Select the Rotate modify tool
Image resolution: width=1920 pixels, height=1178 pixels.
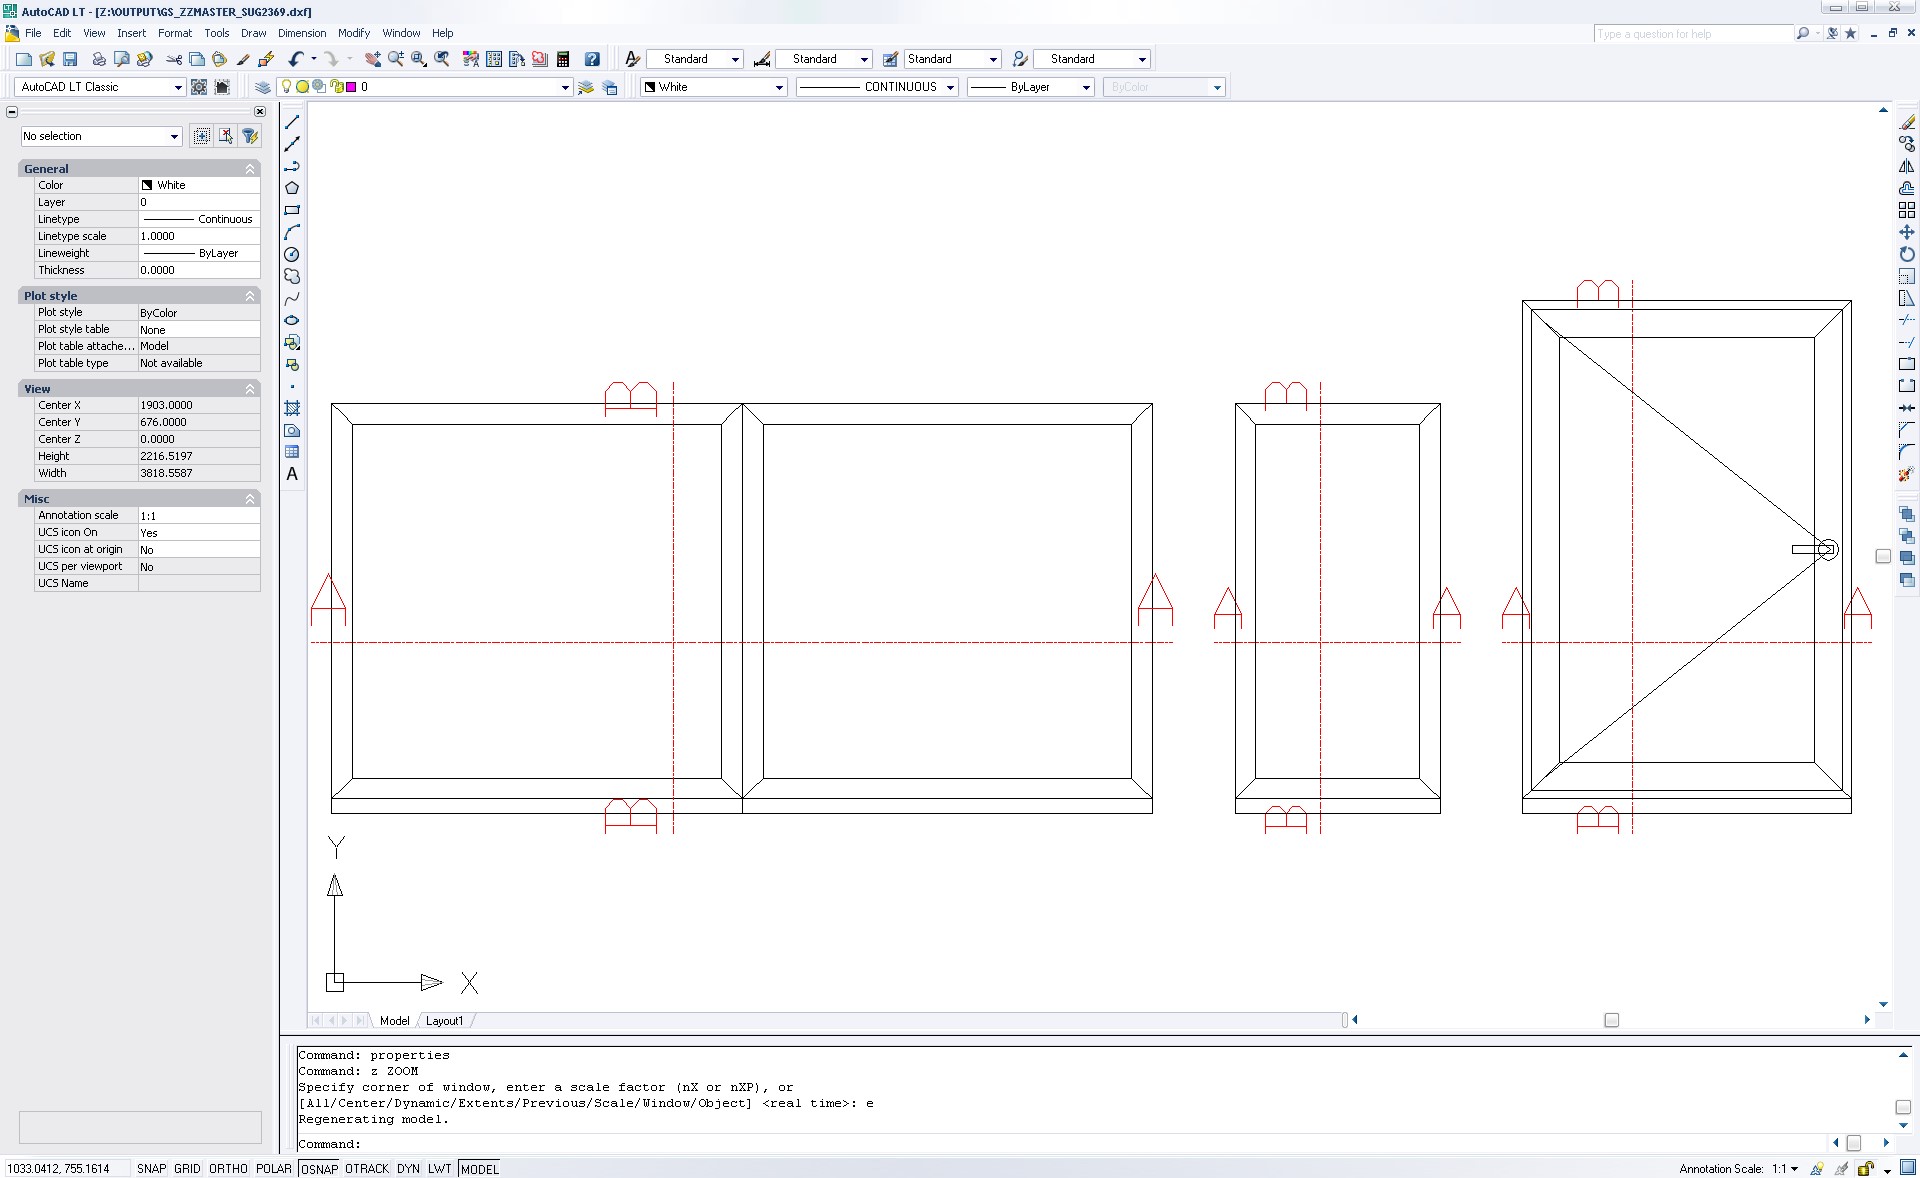coord(1907,254)
